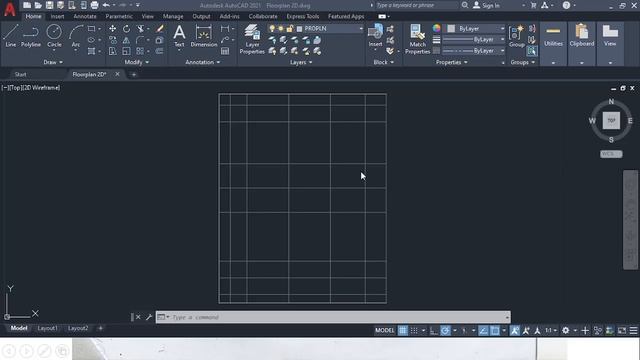This screenshot has width=640, height=360.
Task: Click the Mirror tool icon
Action: click(127, 40)
